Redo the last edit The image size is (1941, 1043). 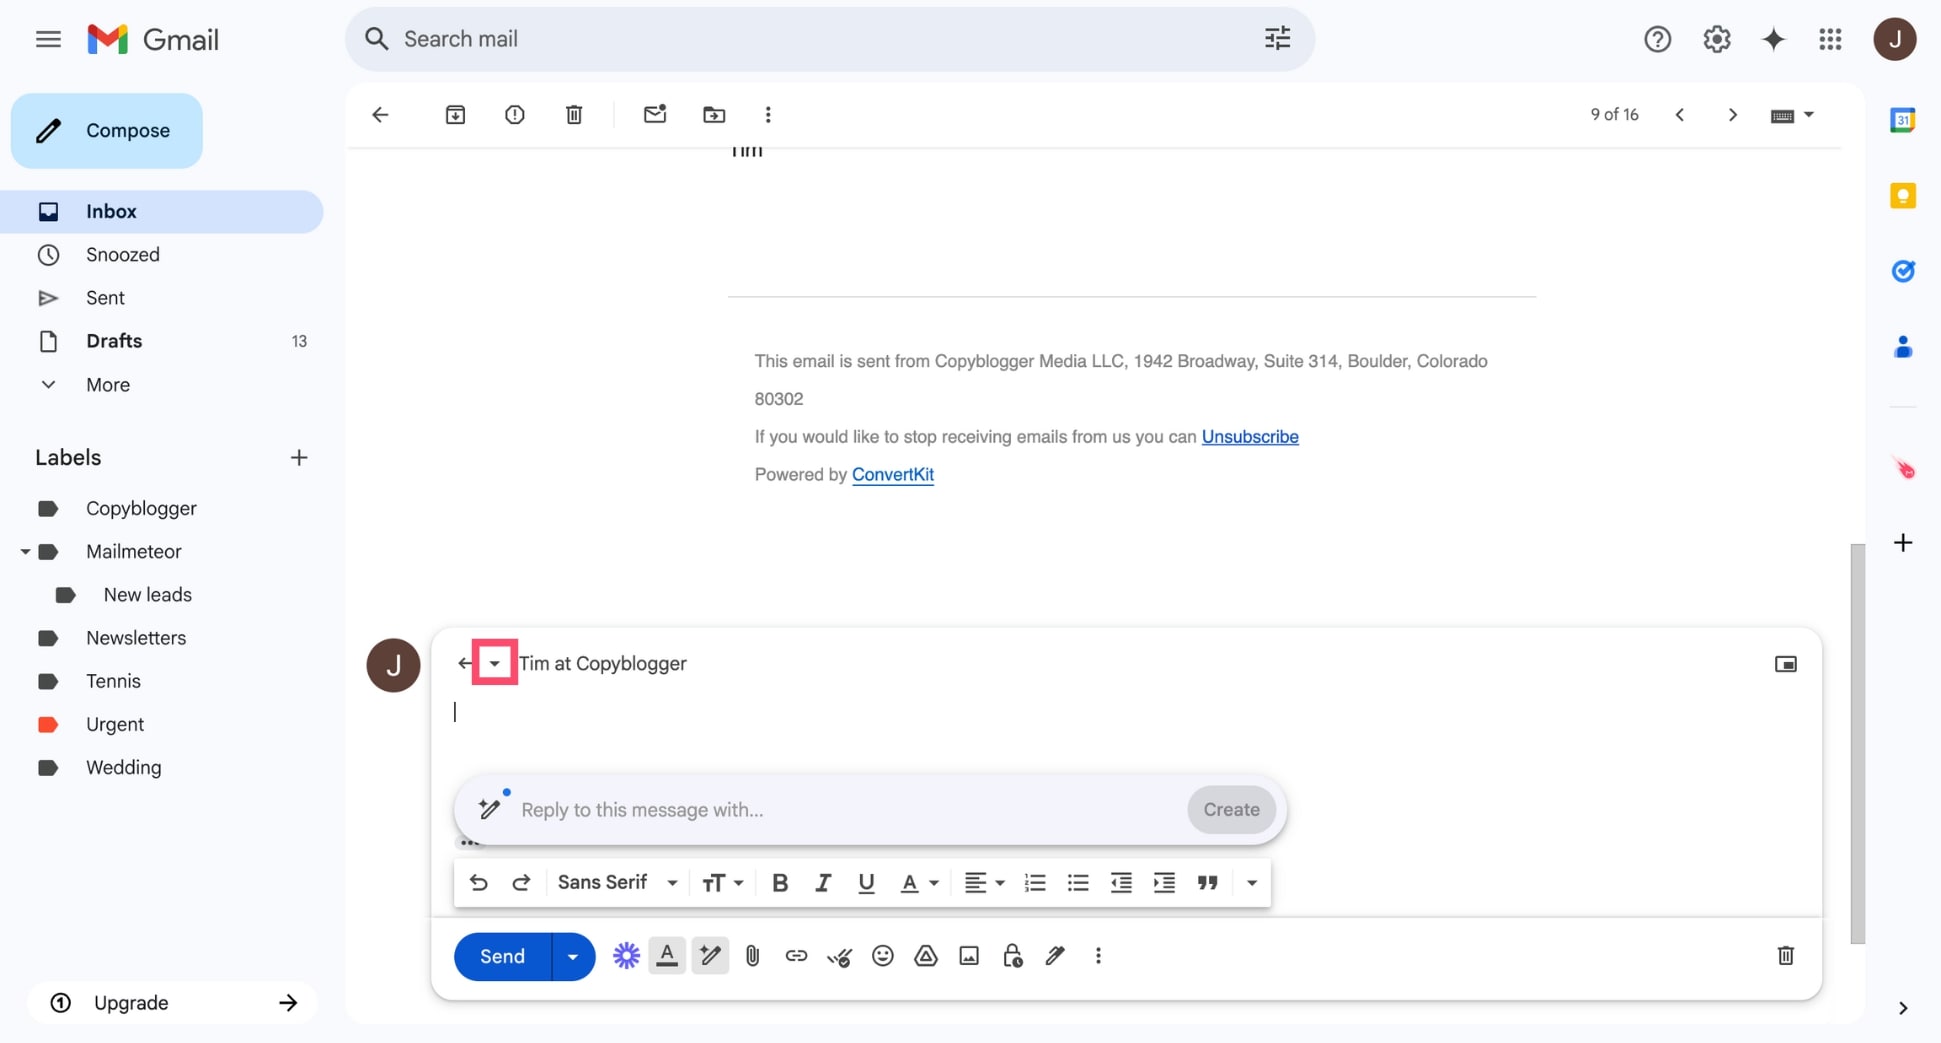click(x=521, y=883)
